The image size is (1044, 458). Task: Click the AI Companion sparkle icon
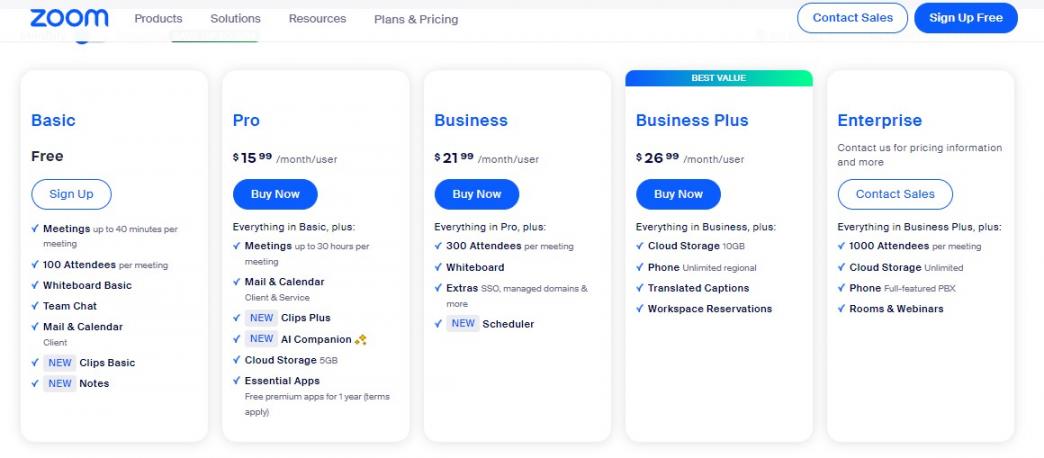(x=361, y=340)
